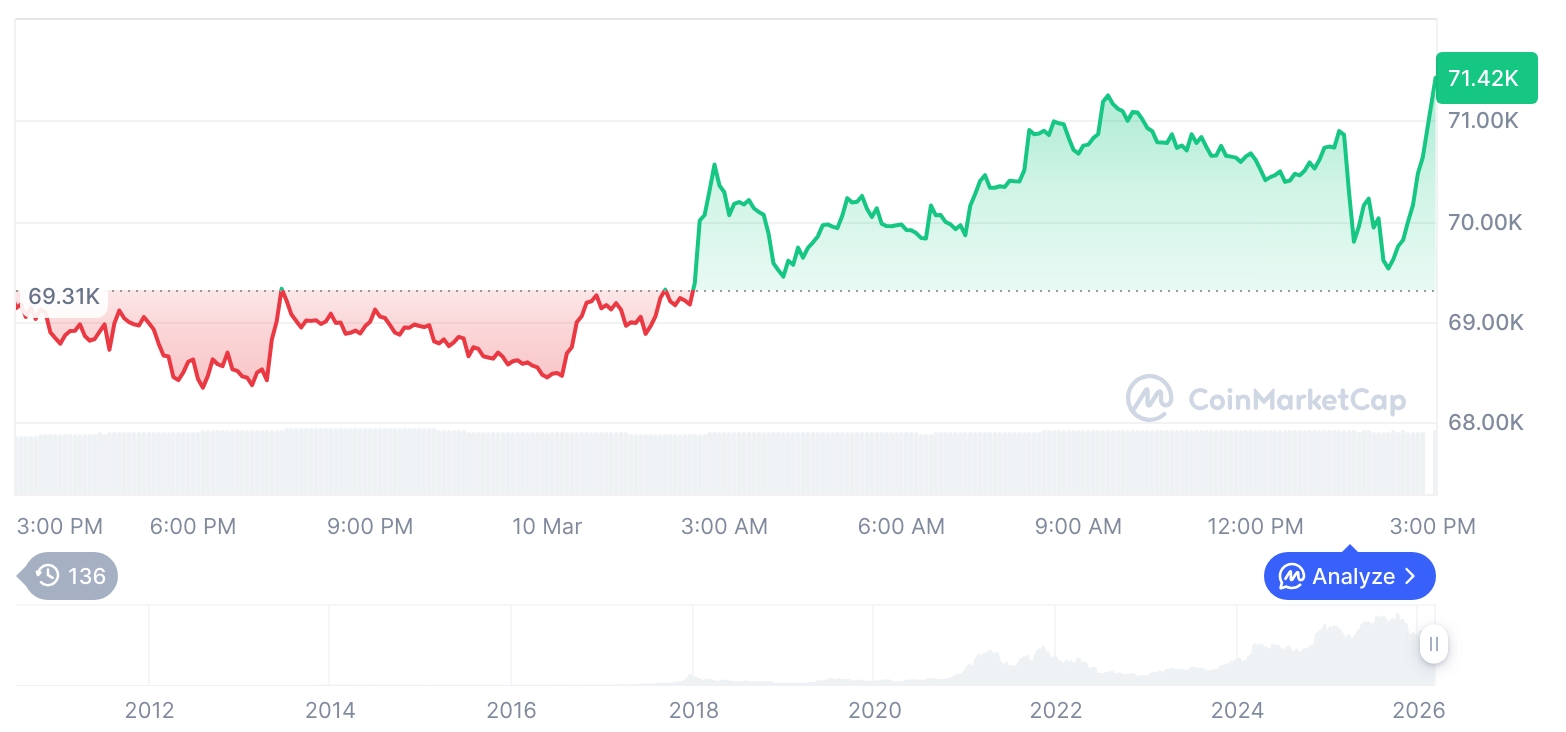The image size is (1566, 732).
Task: Click the 9:00 AM time axis label
Action: 1078,527
